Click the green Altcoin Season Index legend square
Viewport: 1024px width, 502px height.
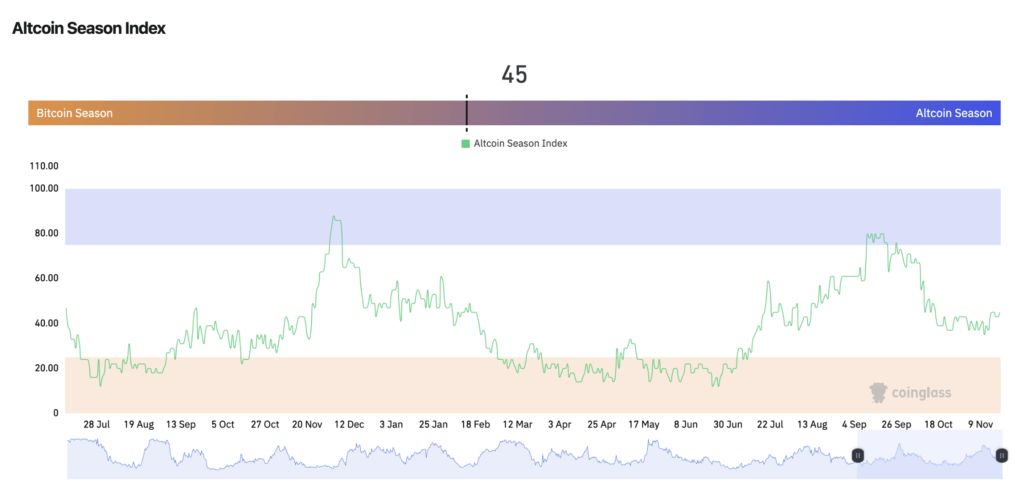[465, 144]
